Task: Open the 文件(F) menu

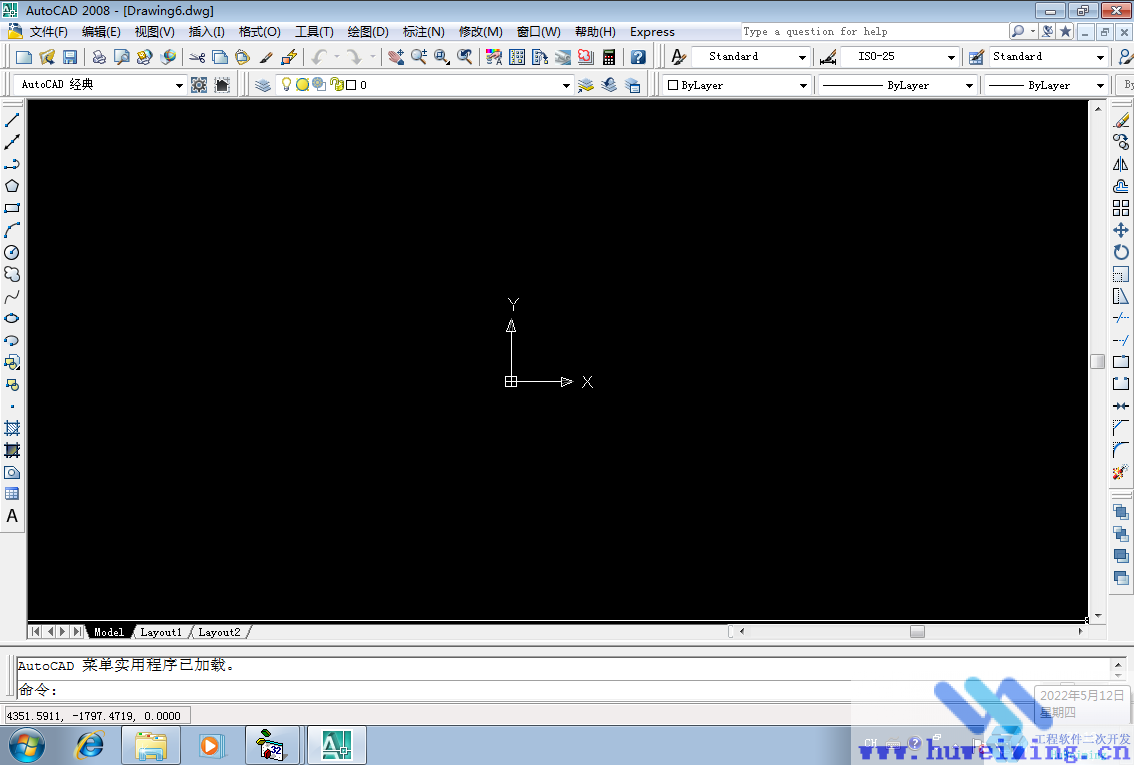Action: 48,32
